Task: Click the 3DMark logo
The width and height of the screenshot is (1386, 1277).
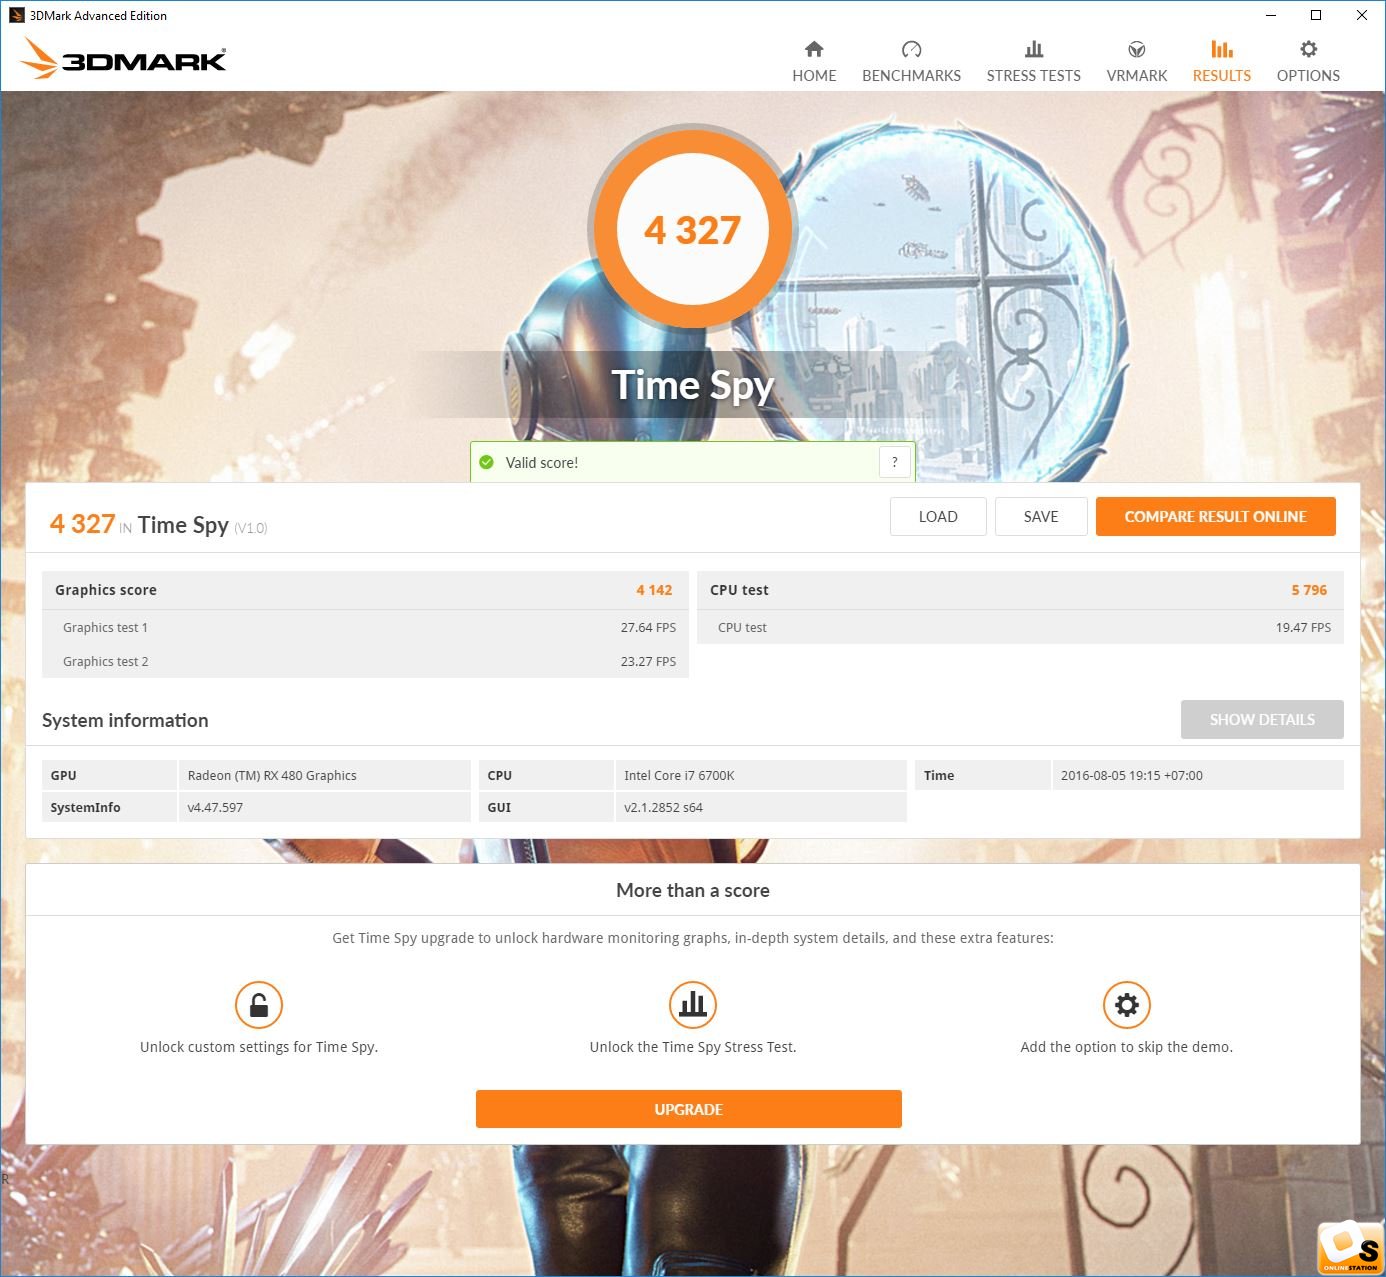Action: click(x=124, y=58)
